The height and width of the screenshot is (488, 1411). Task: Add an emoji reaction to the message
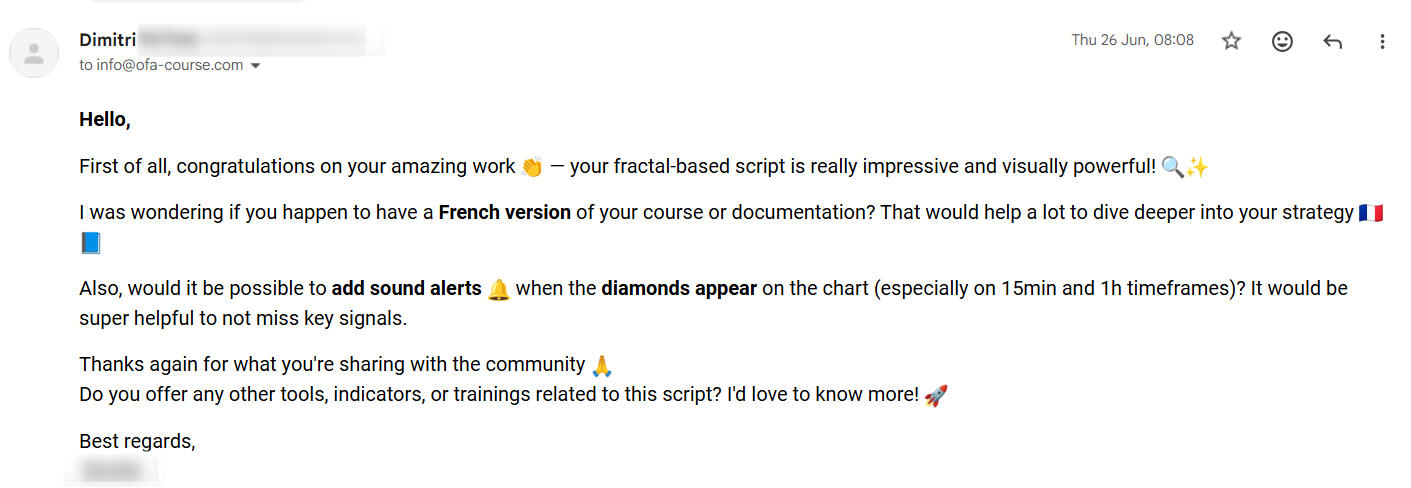(x=1282, y=41)
